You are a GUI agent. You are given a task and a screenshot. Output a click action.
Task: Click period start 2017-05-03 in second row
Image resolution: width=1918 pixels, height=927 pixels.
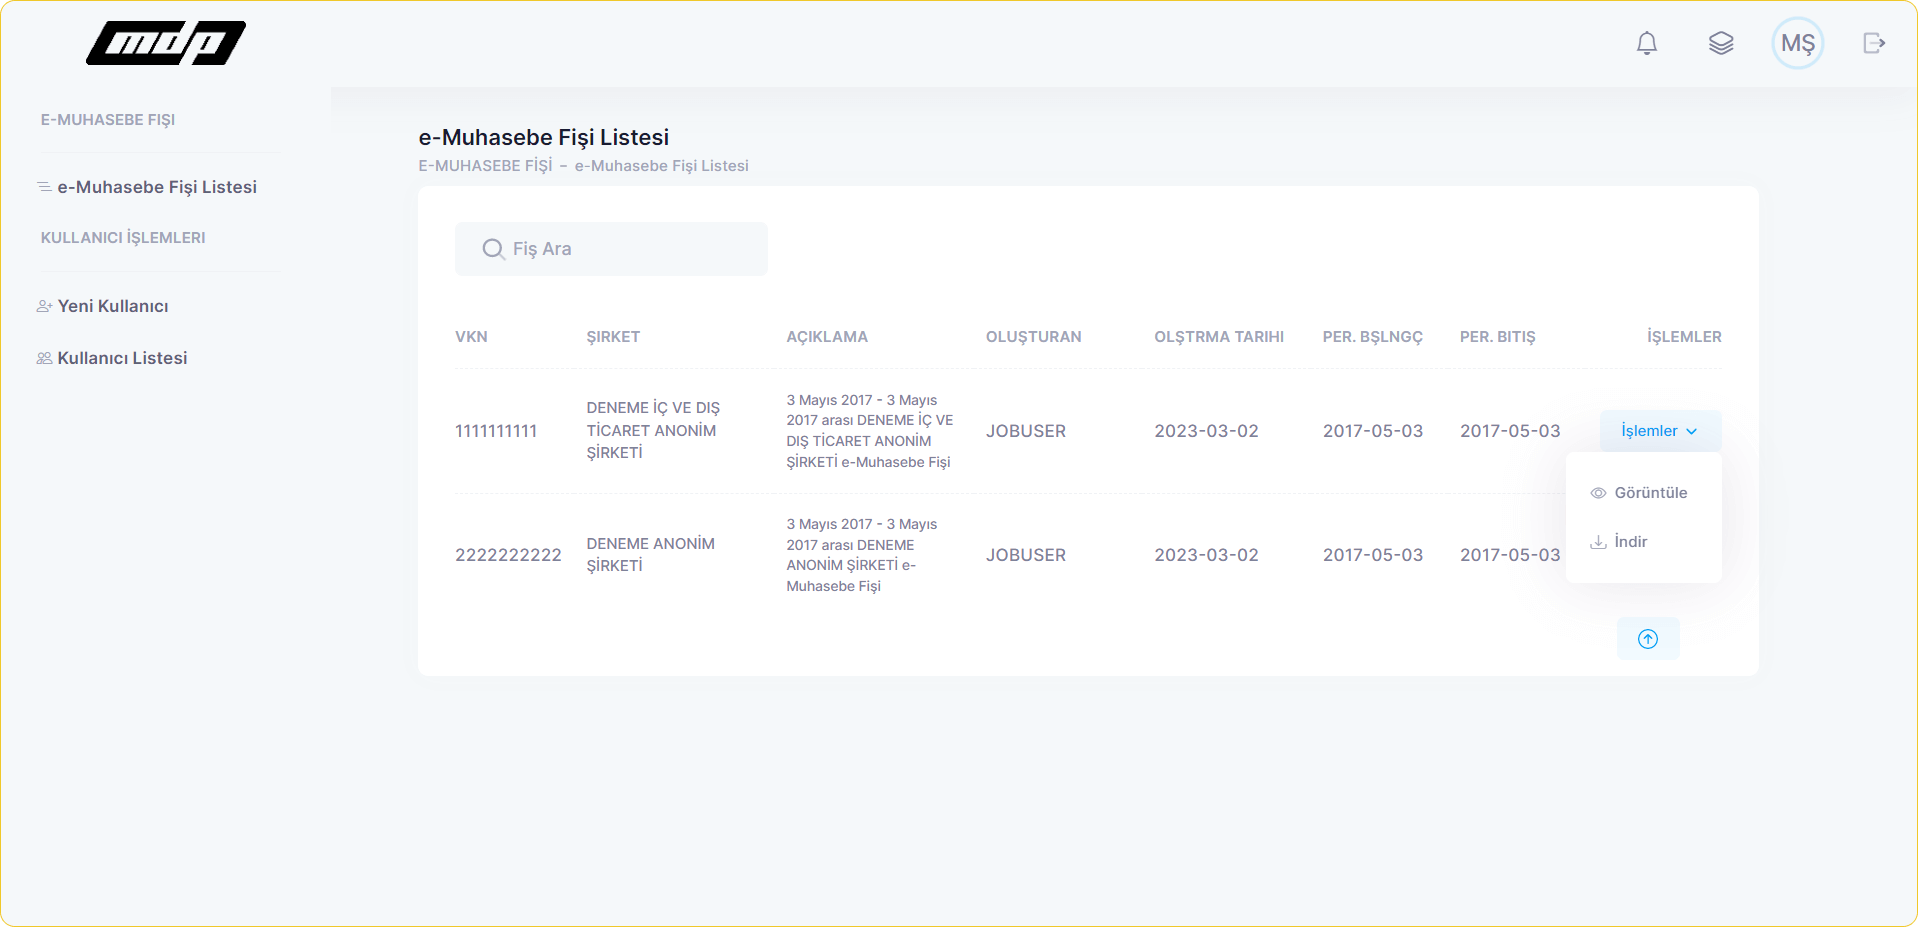[x=1372, y=555]
